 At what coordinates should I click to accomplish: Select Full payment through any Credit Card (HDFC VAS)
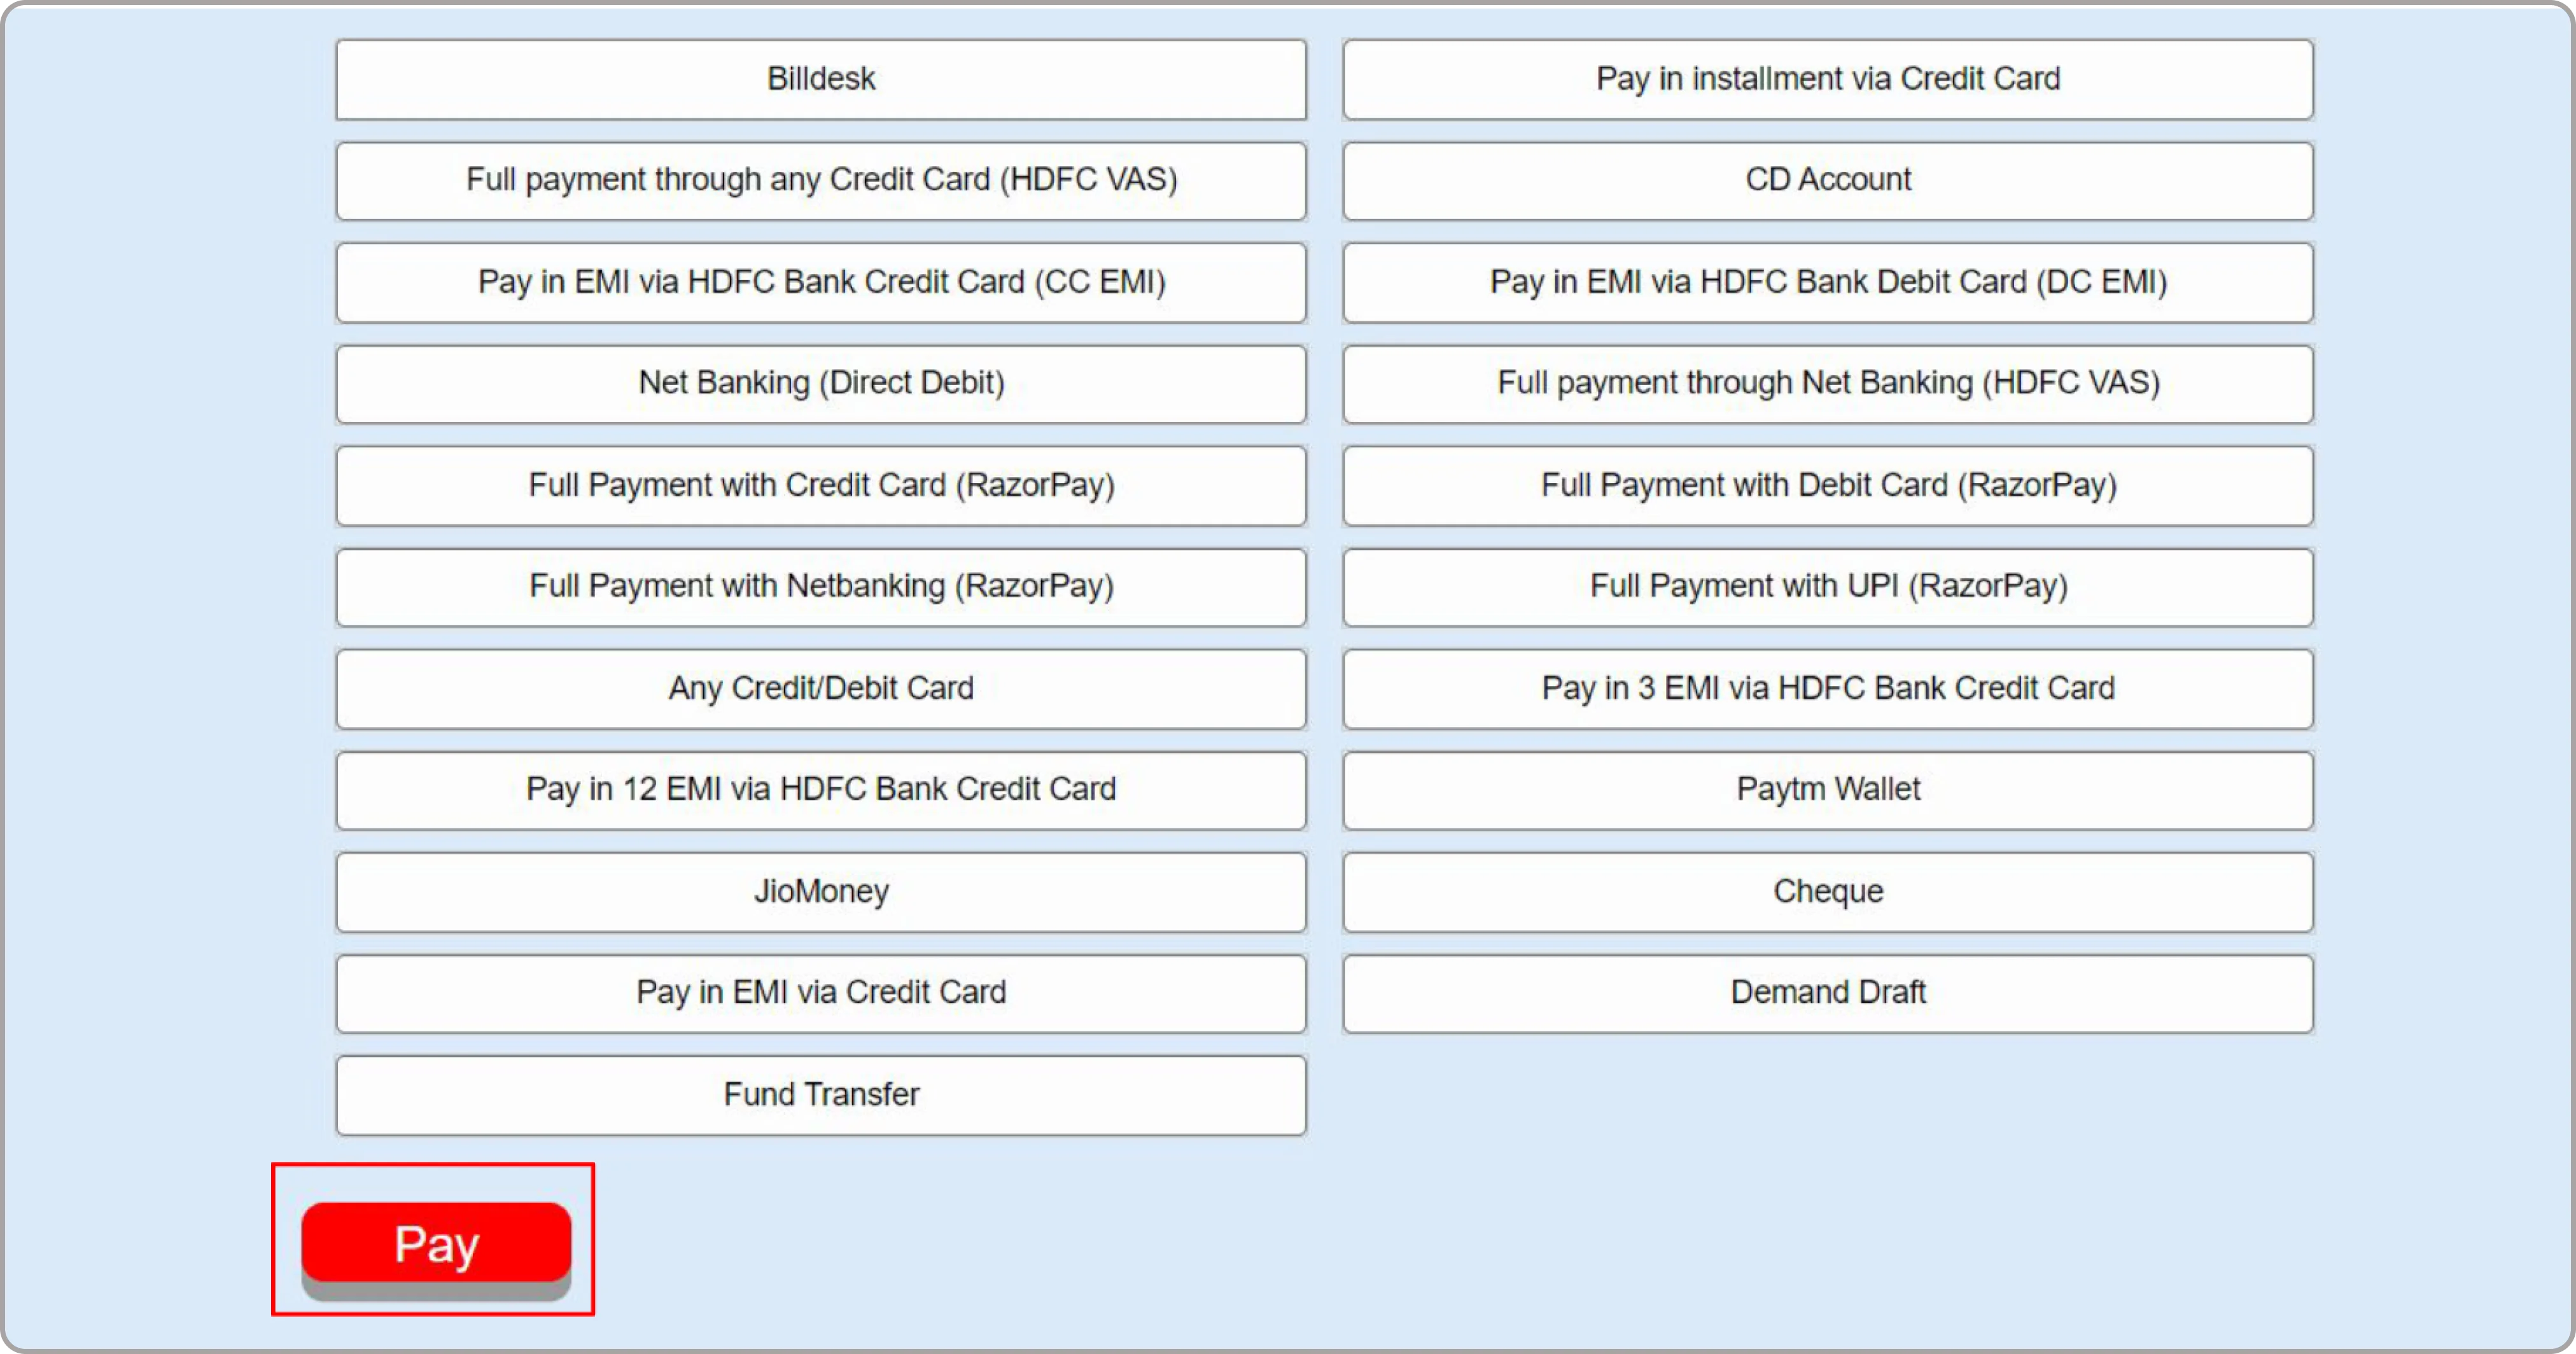(821, 181)
